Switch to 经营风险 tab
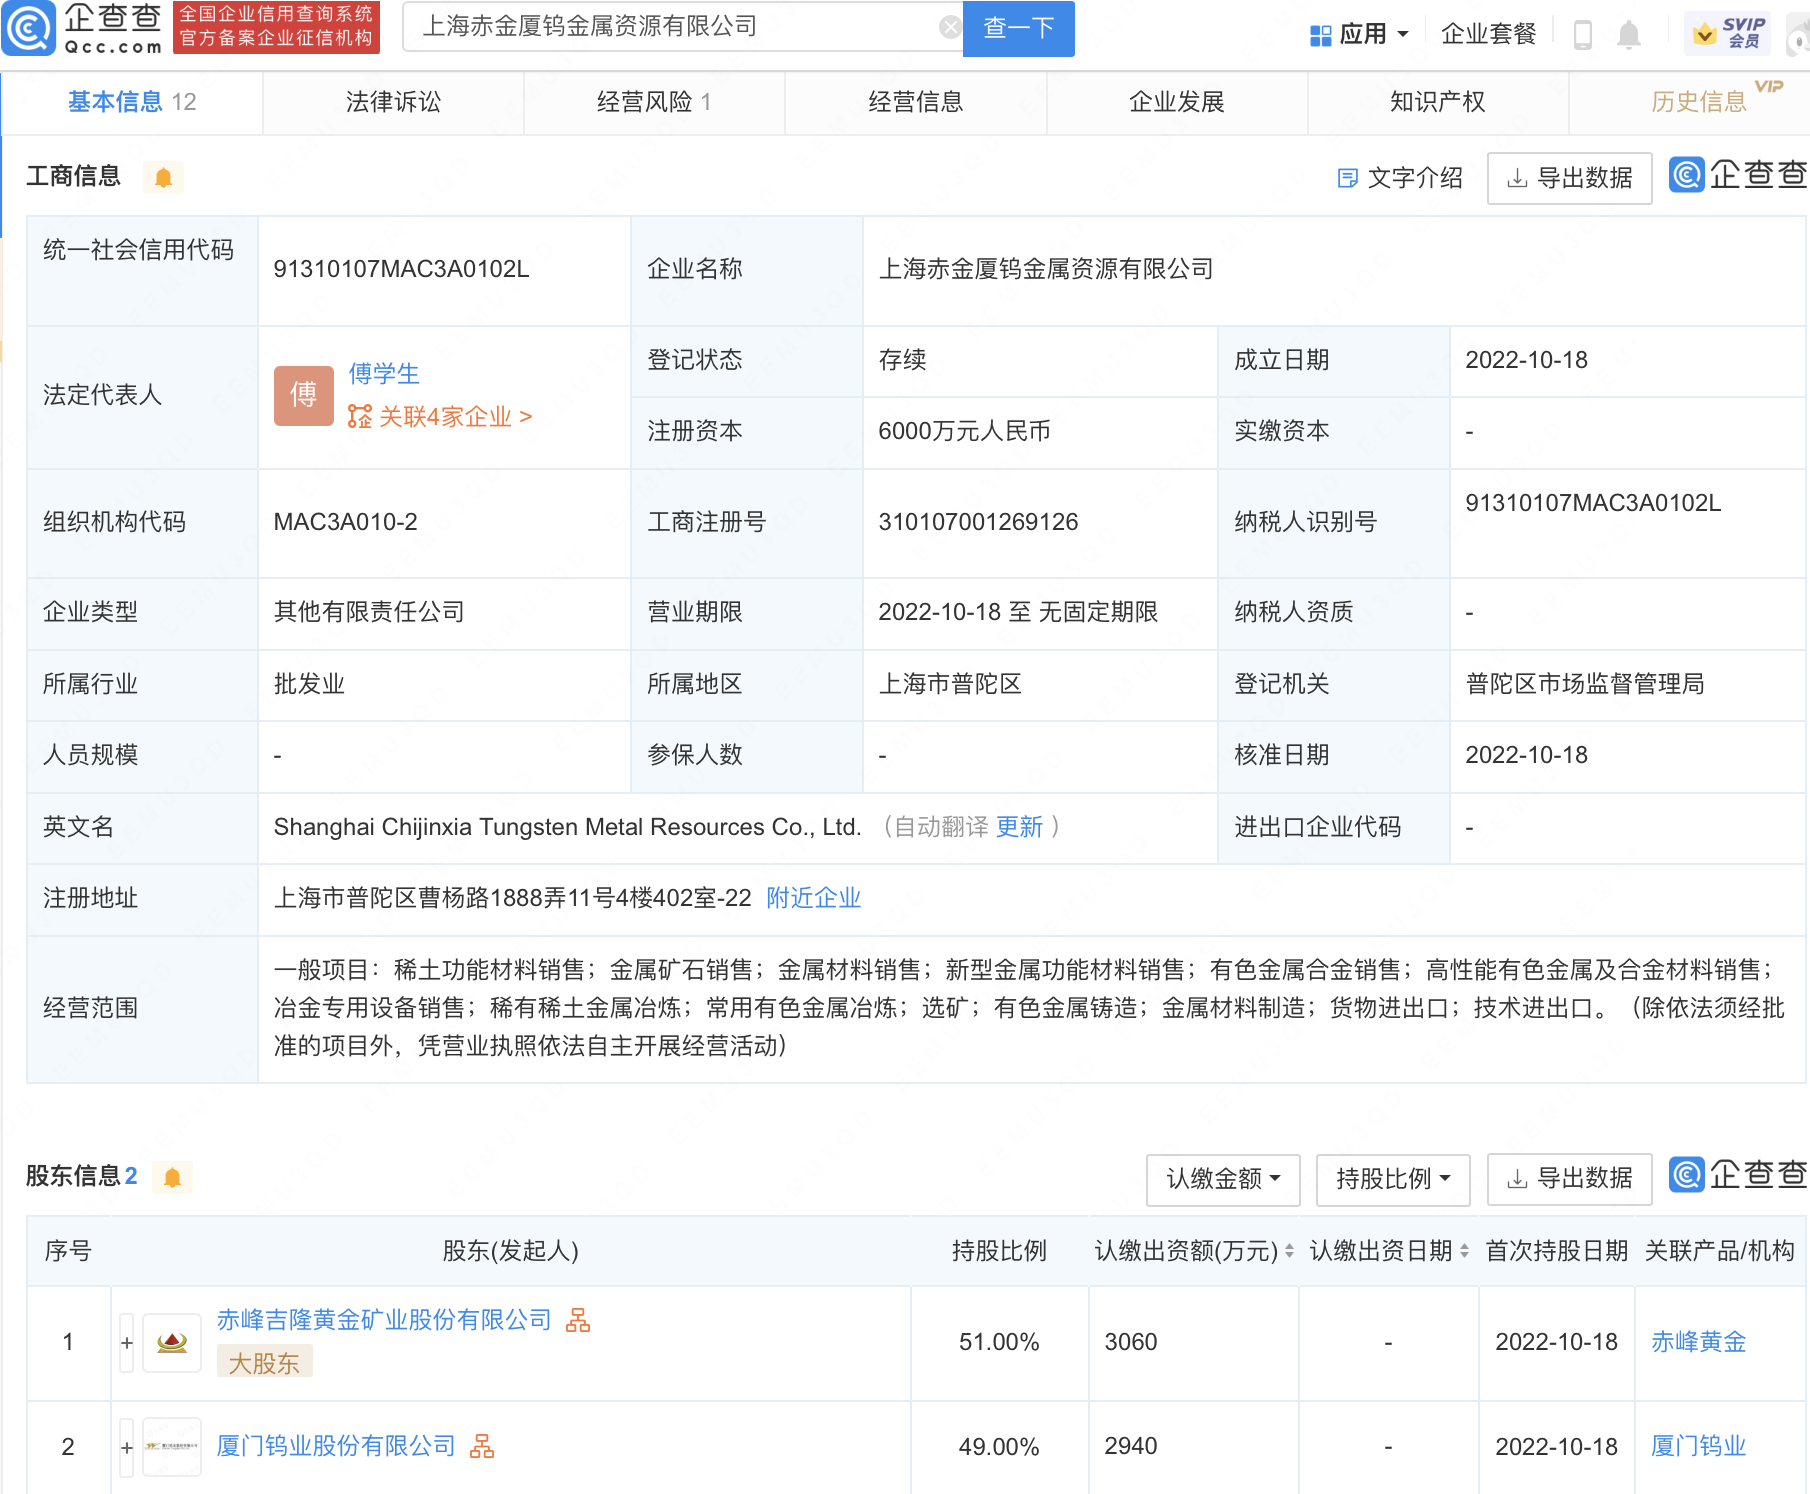This screenshot has height=1494, width=1810. [x=654, y=102]
